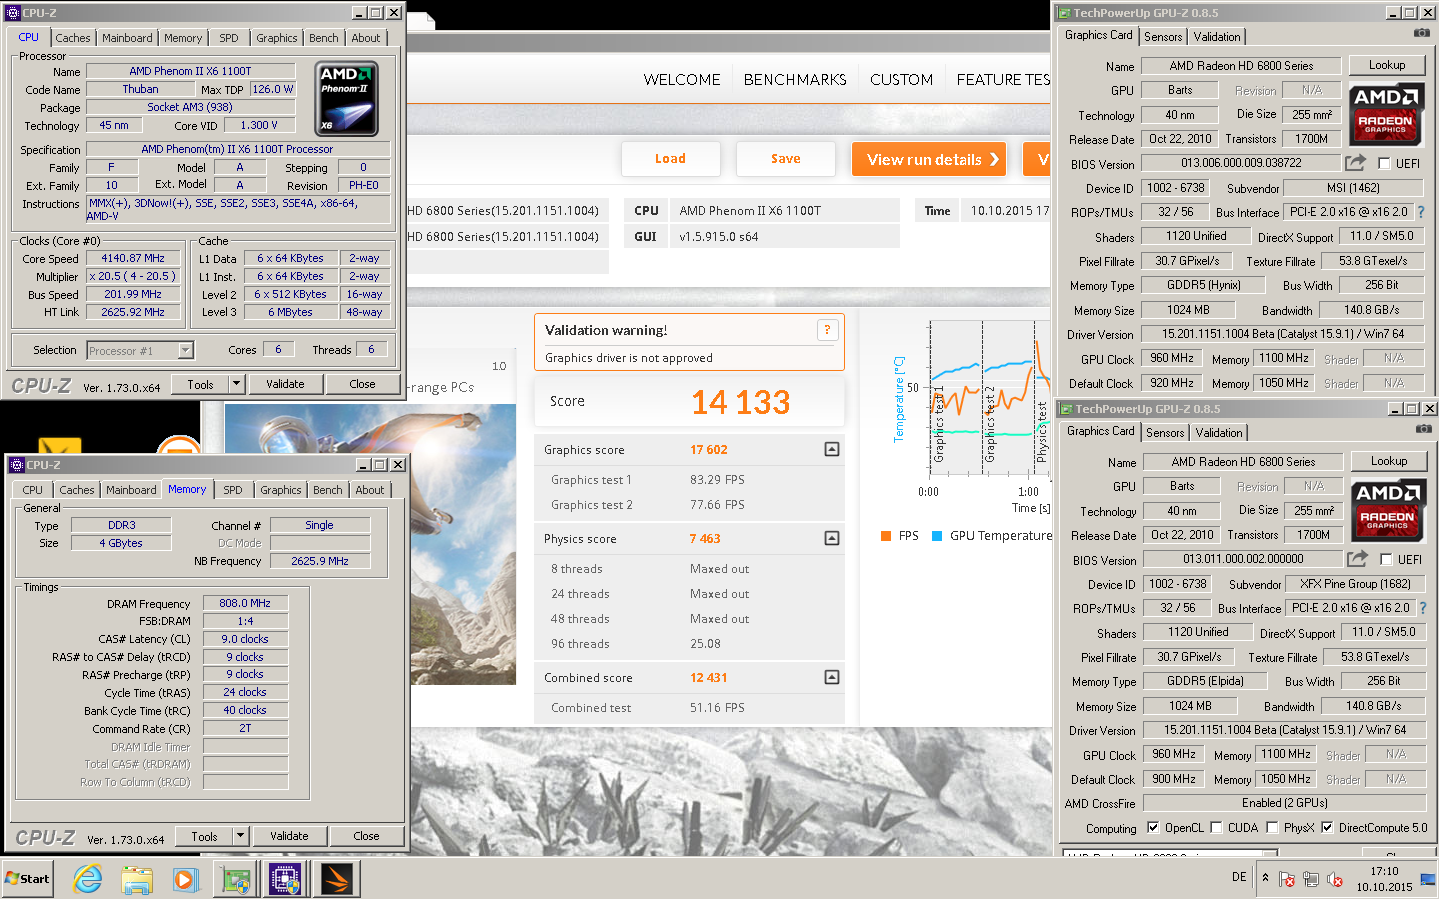Collapse the Graphics score section
Screen dimensions: 1439x899
pyautogui.click(x=832, y=449)
